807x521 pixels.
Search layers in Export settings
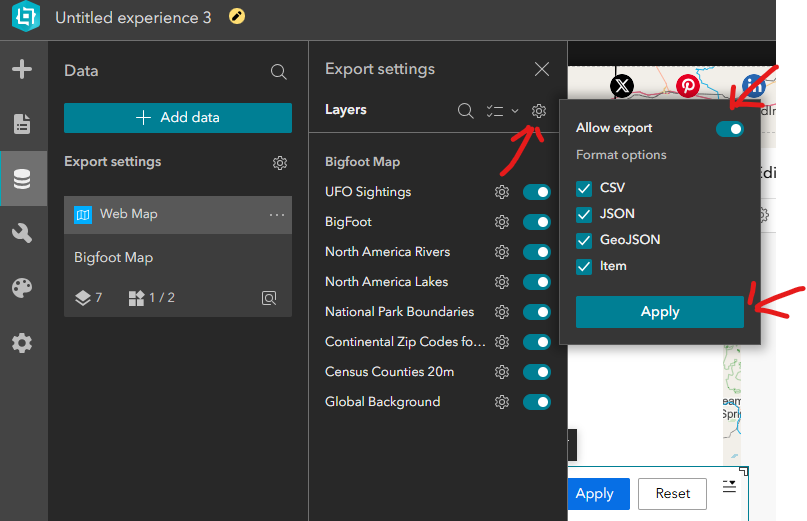[x=465, y=111]
